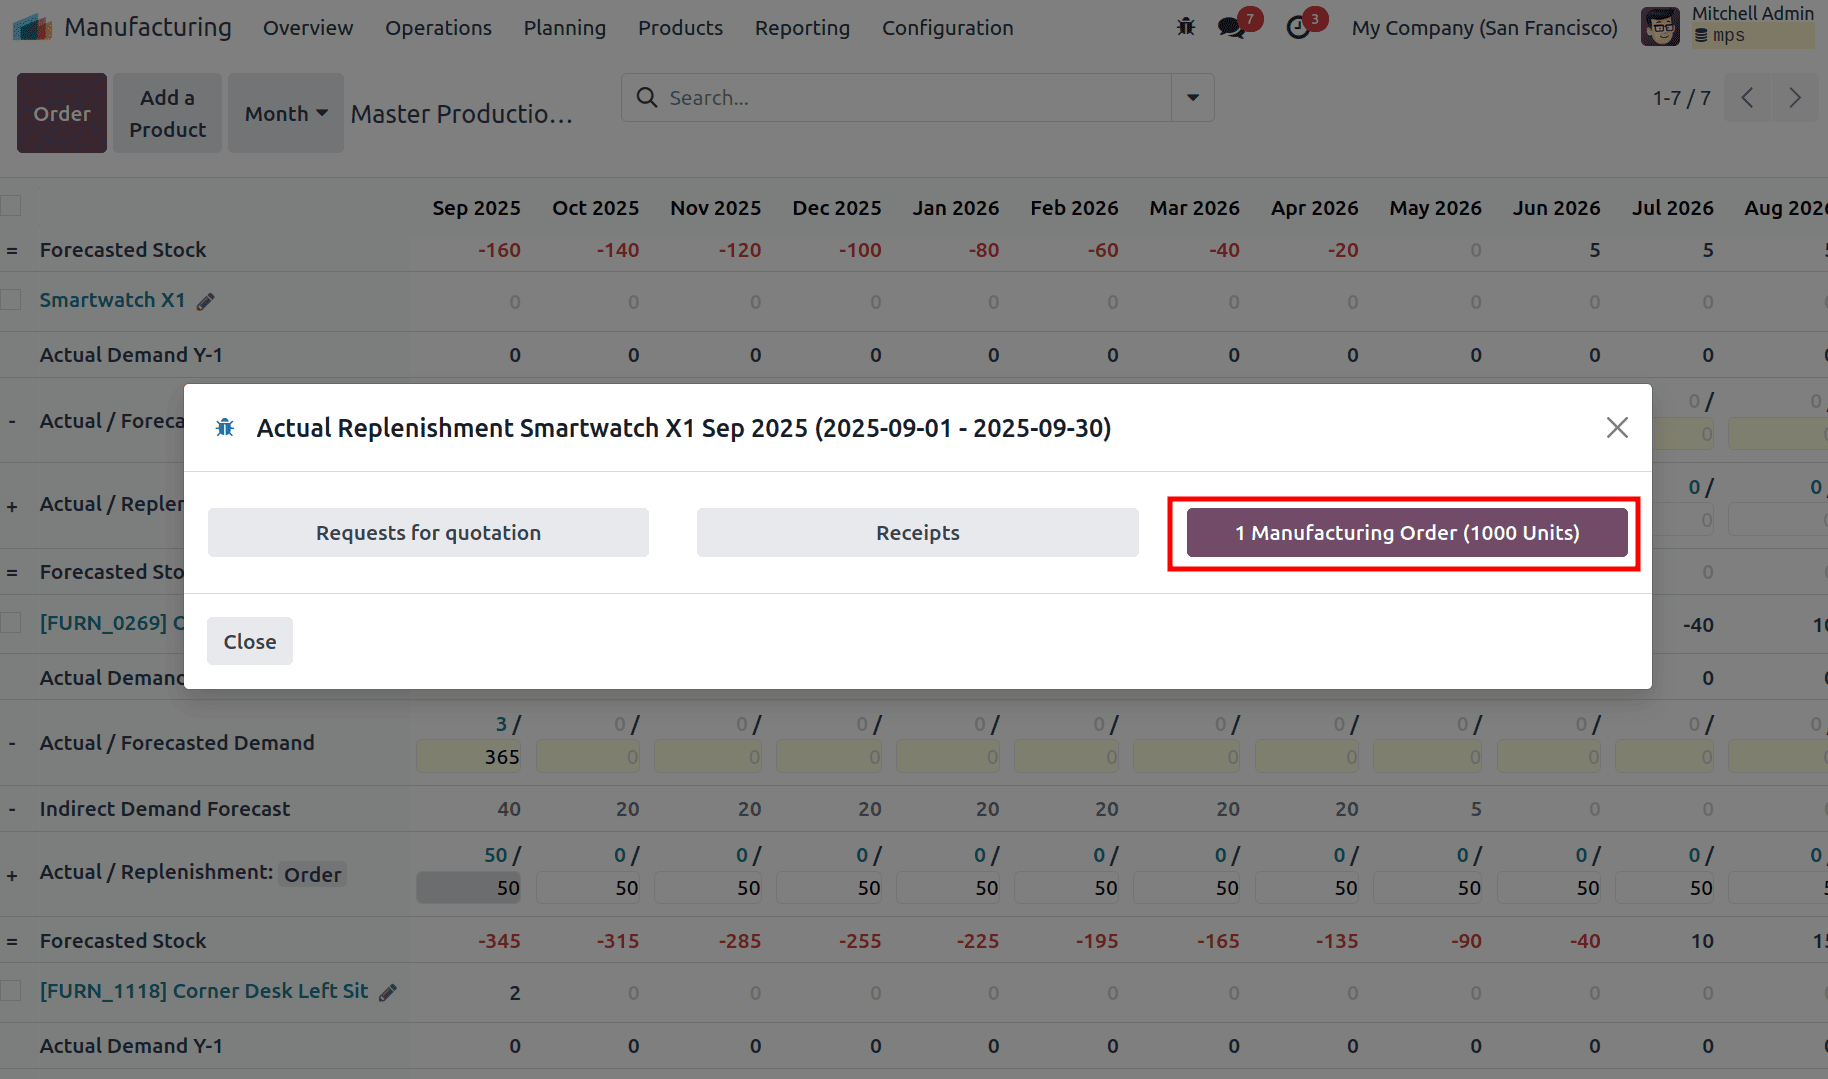Click the Manufacturing app logo
The image size is (1828, 1079).
(31, 26)
